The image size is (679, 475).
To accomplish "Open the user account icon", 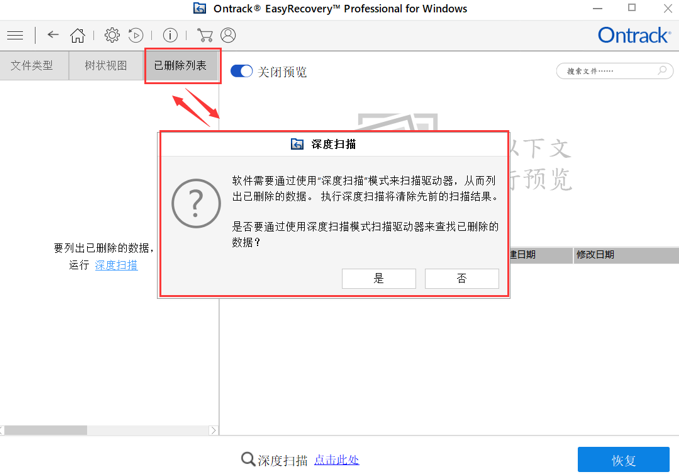I will pyautogui.click(x=228, y=35).
